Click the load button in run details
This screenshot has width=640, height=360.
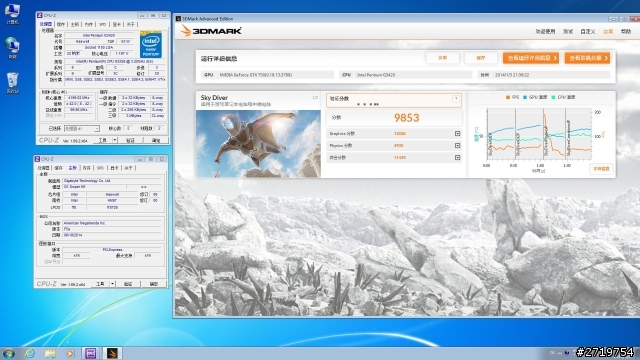click(442, 58)
